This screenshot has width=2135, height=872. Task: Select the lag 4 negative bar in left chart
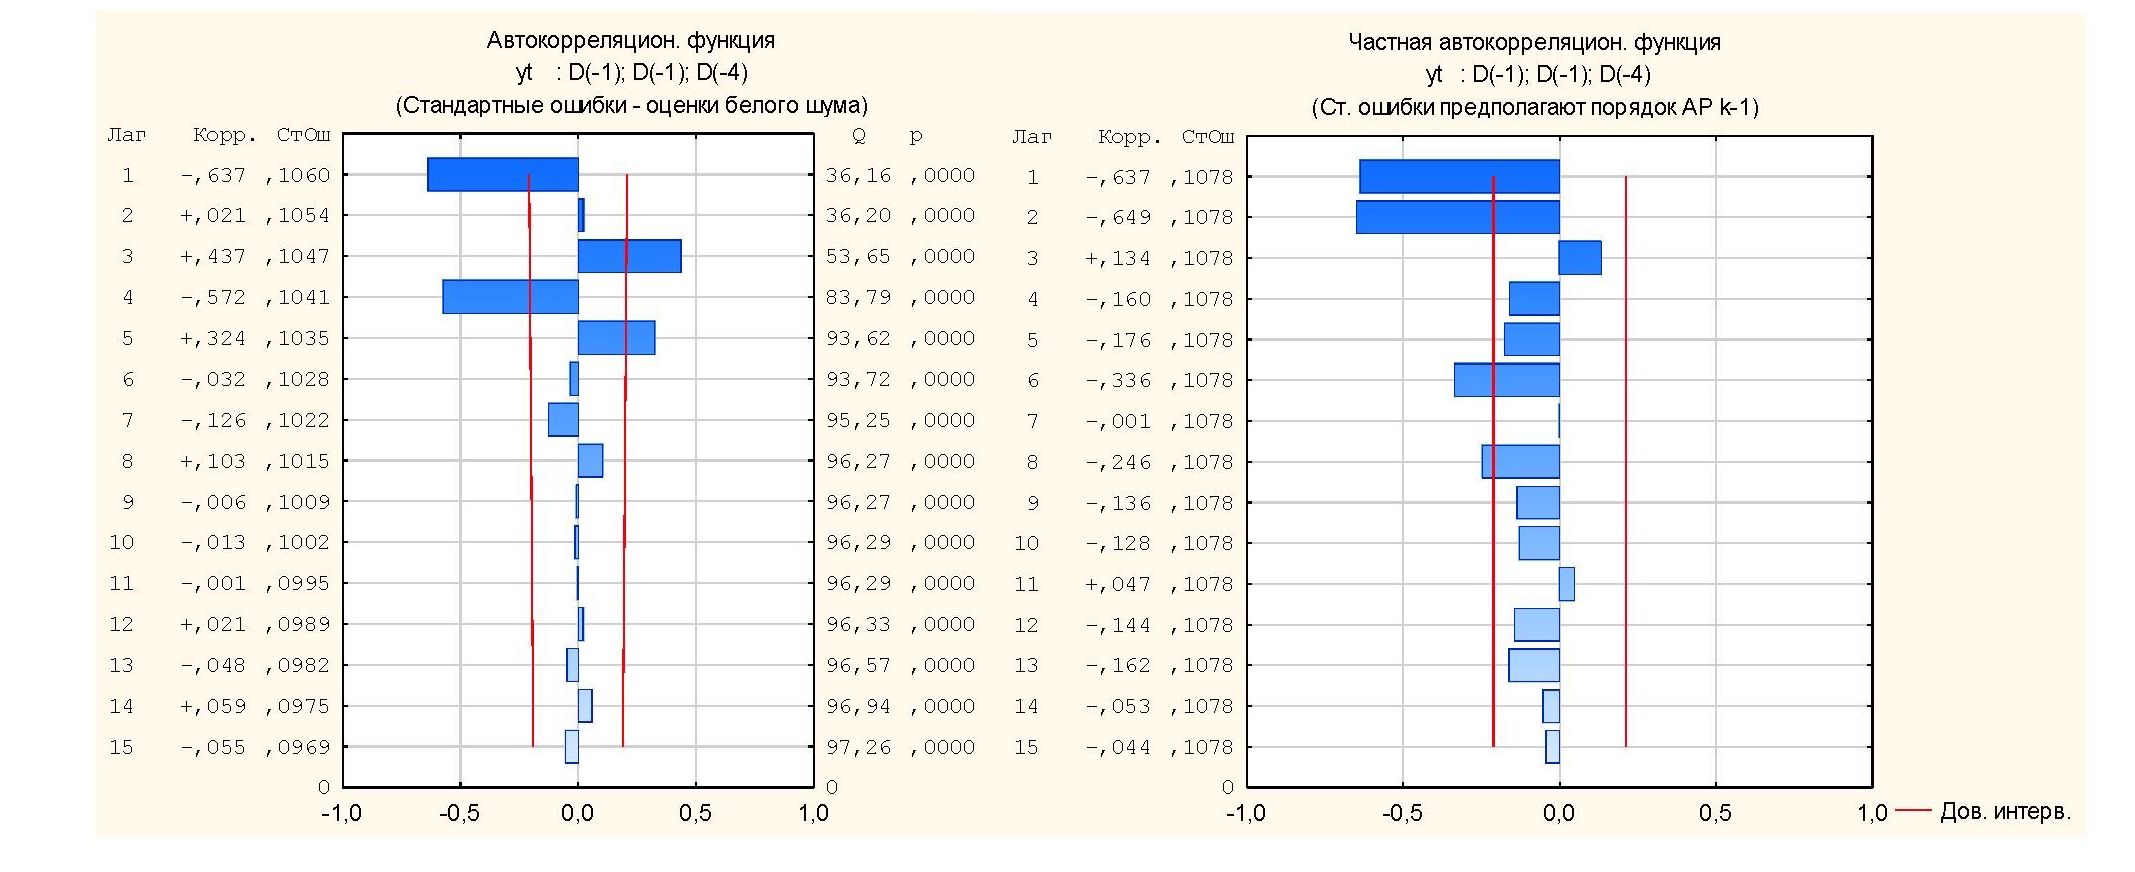tap(510, 297)
